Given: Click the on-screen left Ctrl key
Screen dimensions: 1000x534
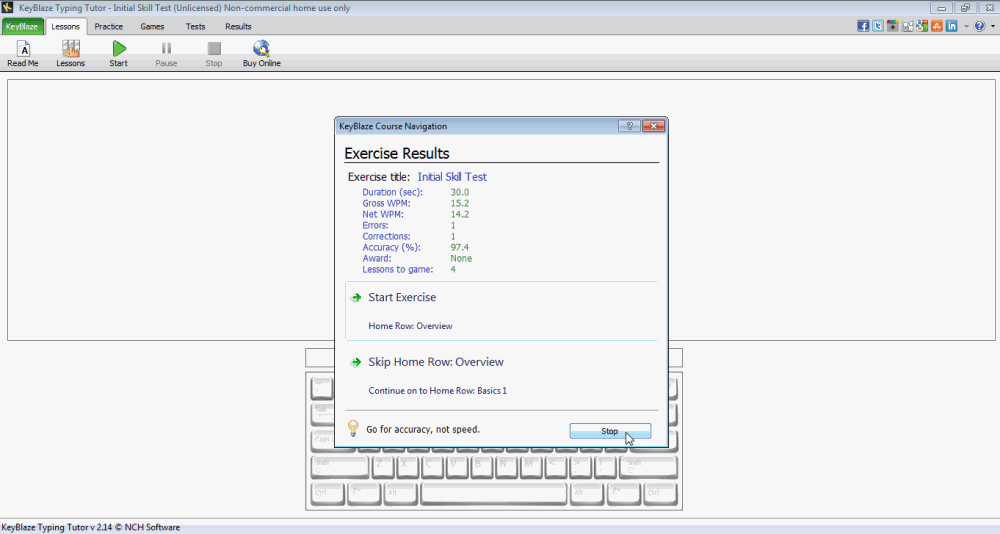Looking at the screenshot, I should pos(328,494).
